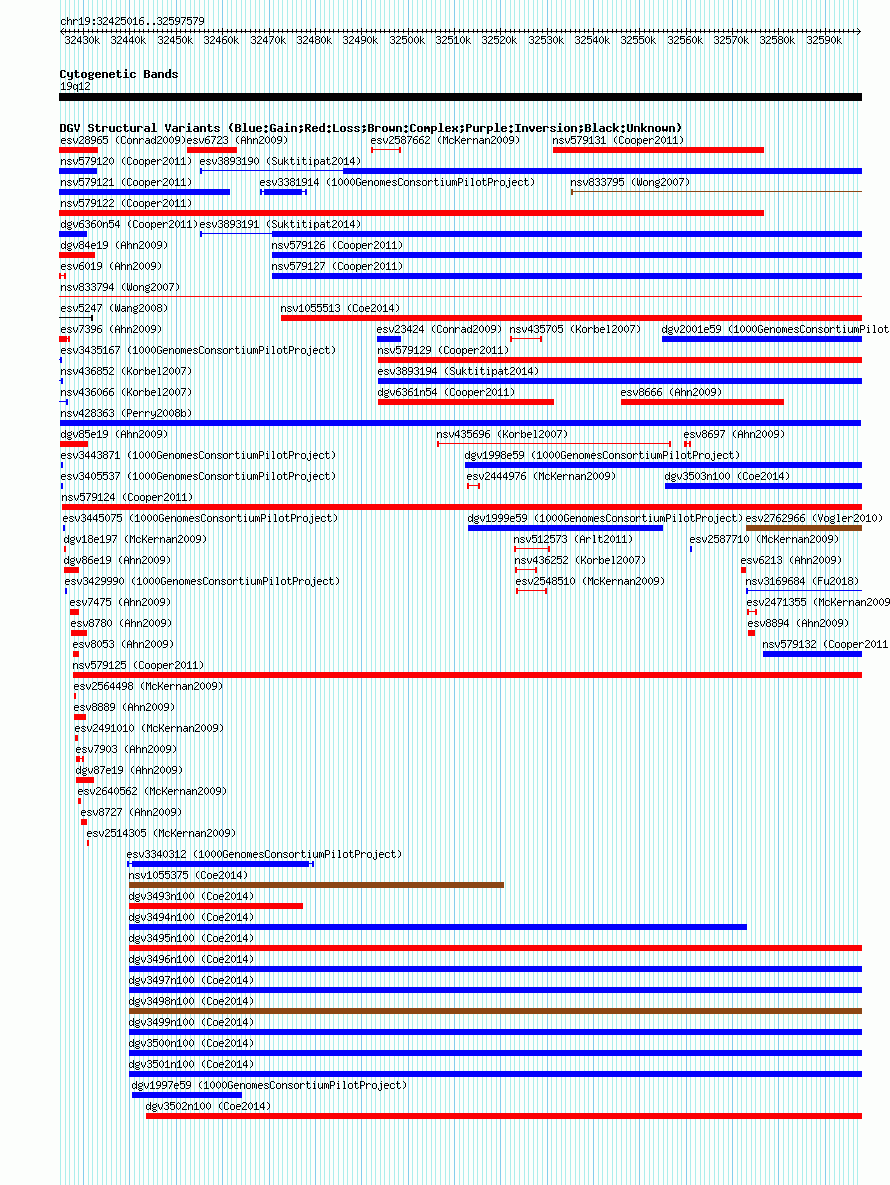Viewport: 890px width, 1185px height.
Task: Open dgv3498n100 (Coe2014) label
Action: point(191,1001)
